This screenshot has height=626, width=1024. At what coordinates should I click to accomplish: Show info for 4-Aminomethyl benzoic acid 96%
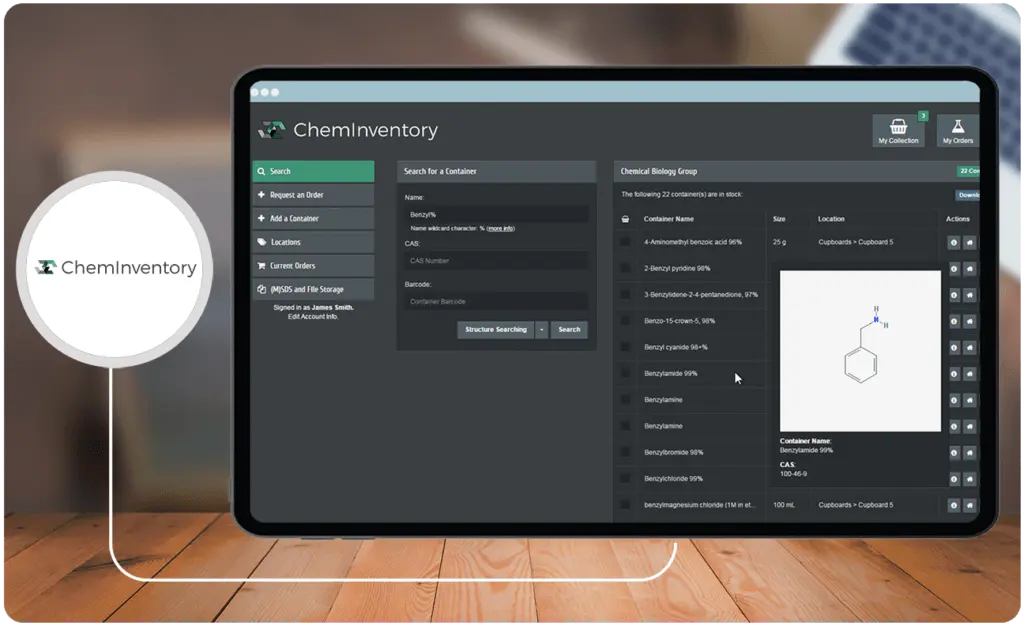coord(953,242)
